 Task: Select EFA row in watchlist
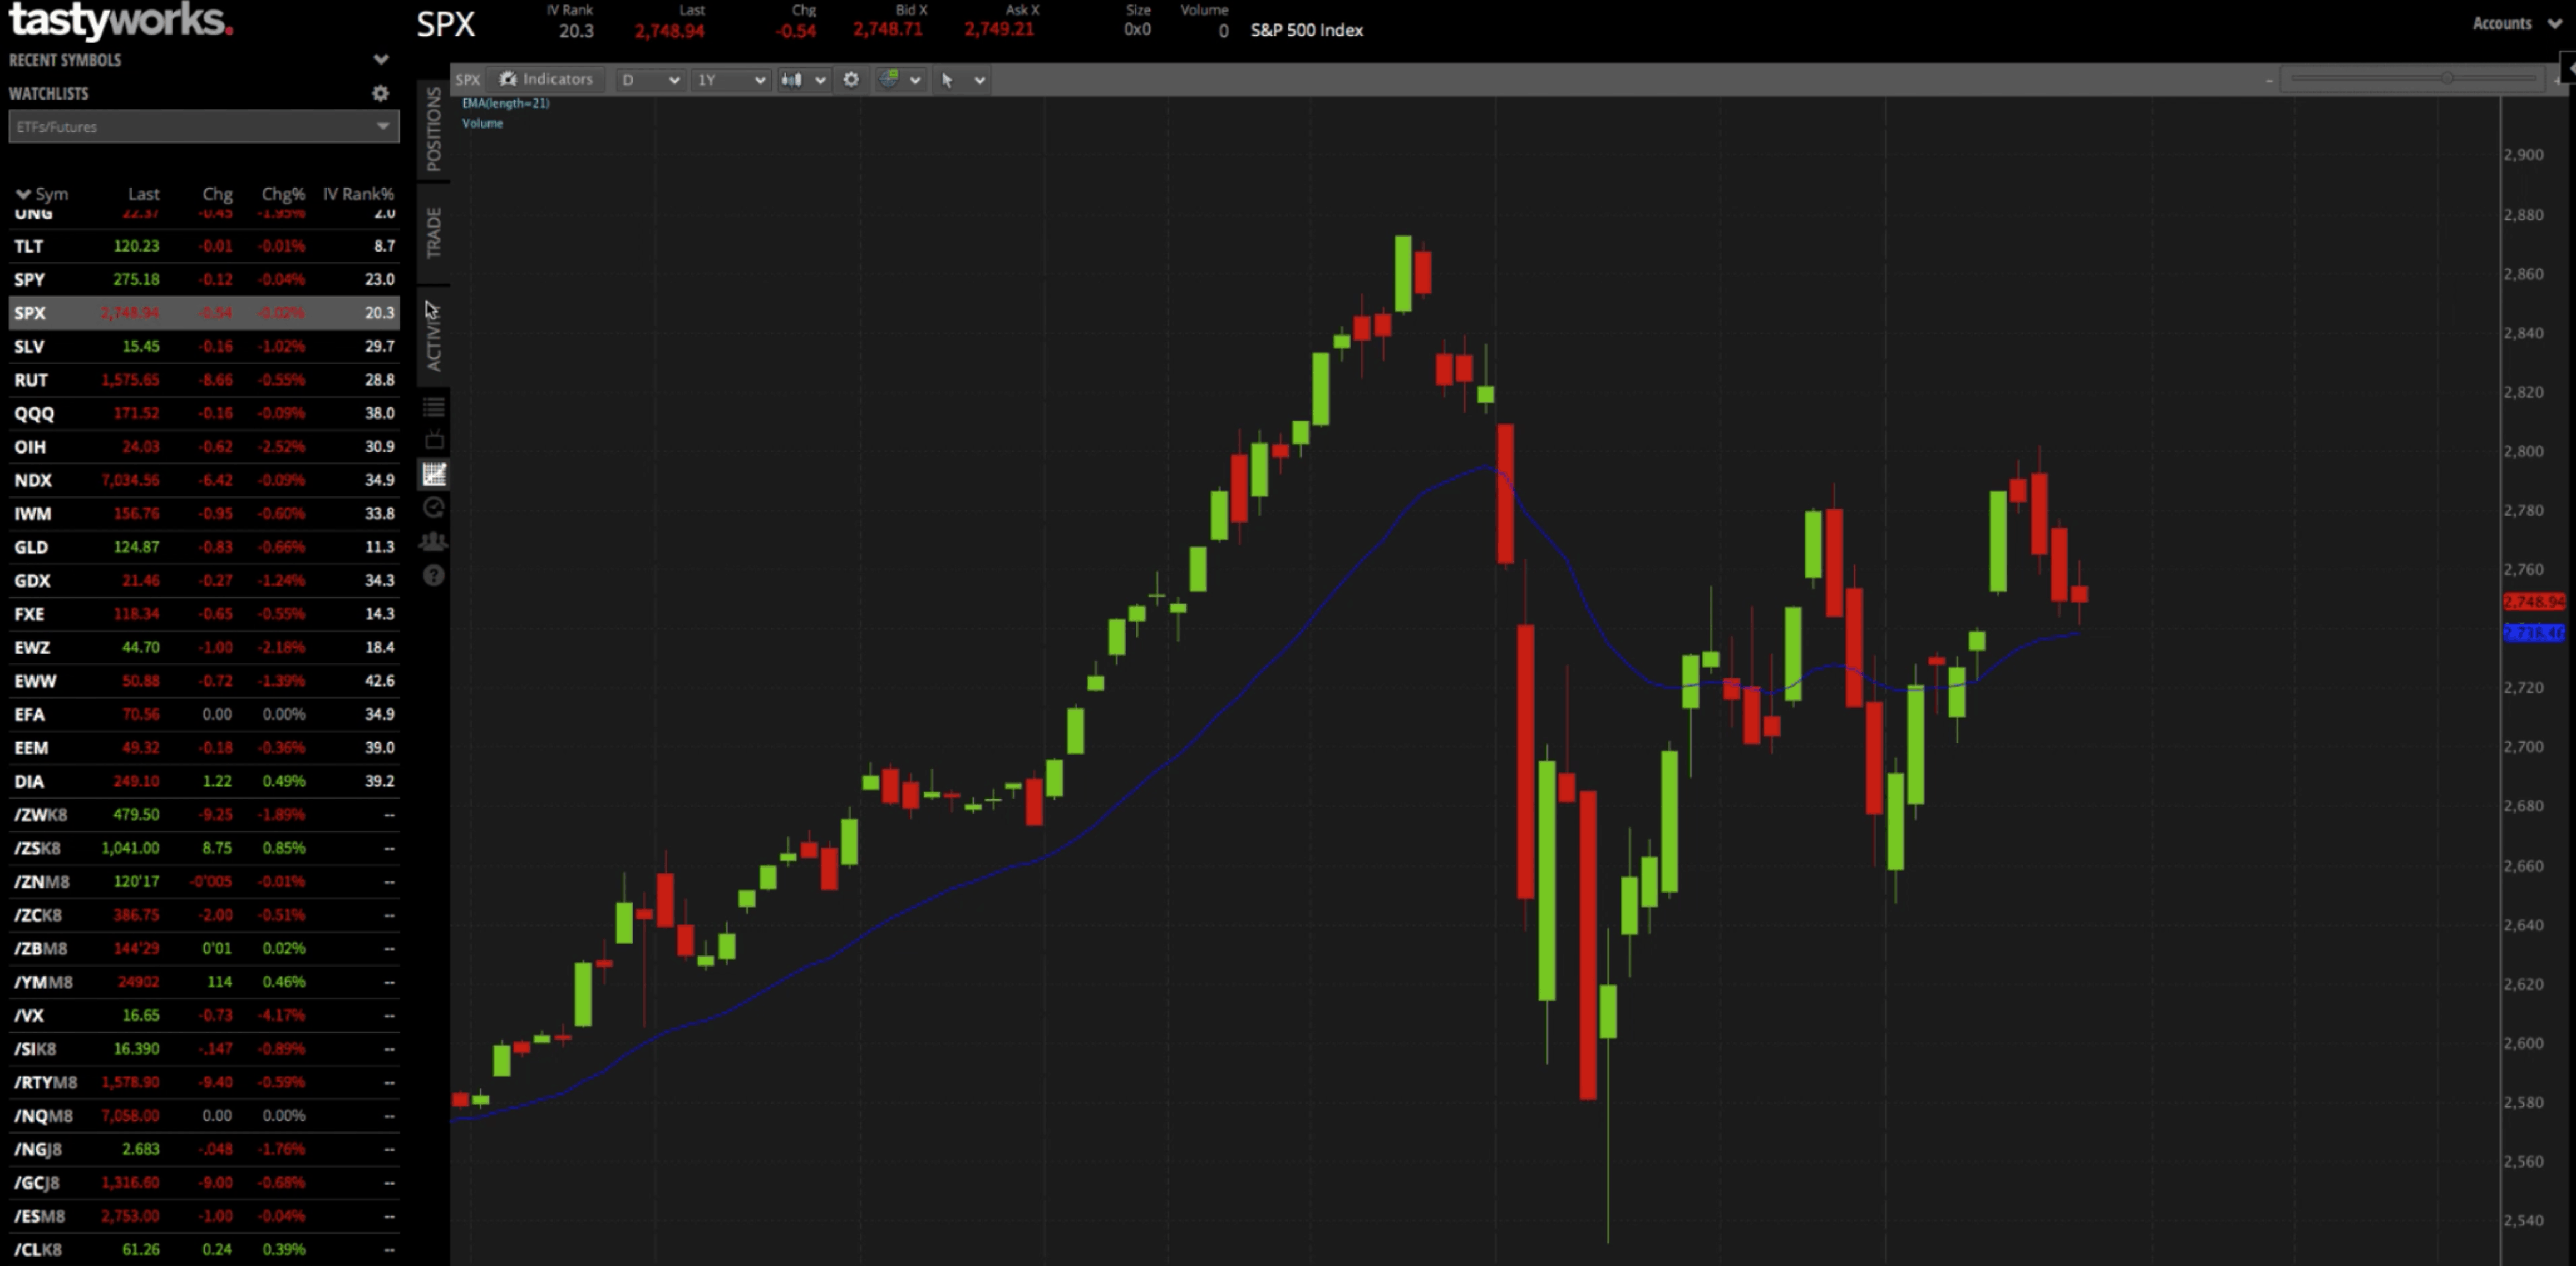pyautogui.click(x=204, y=714)
